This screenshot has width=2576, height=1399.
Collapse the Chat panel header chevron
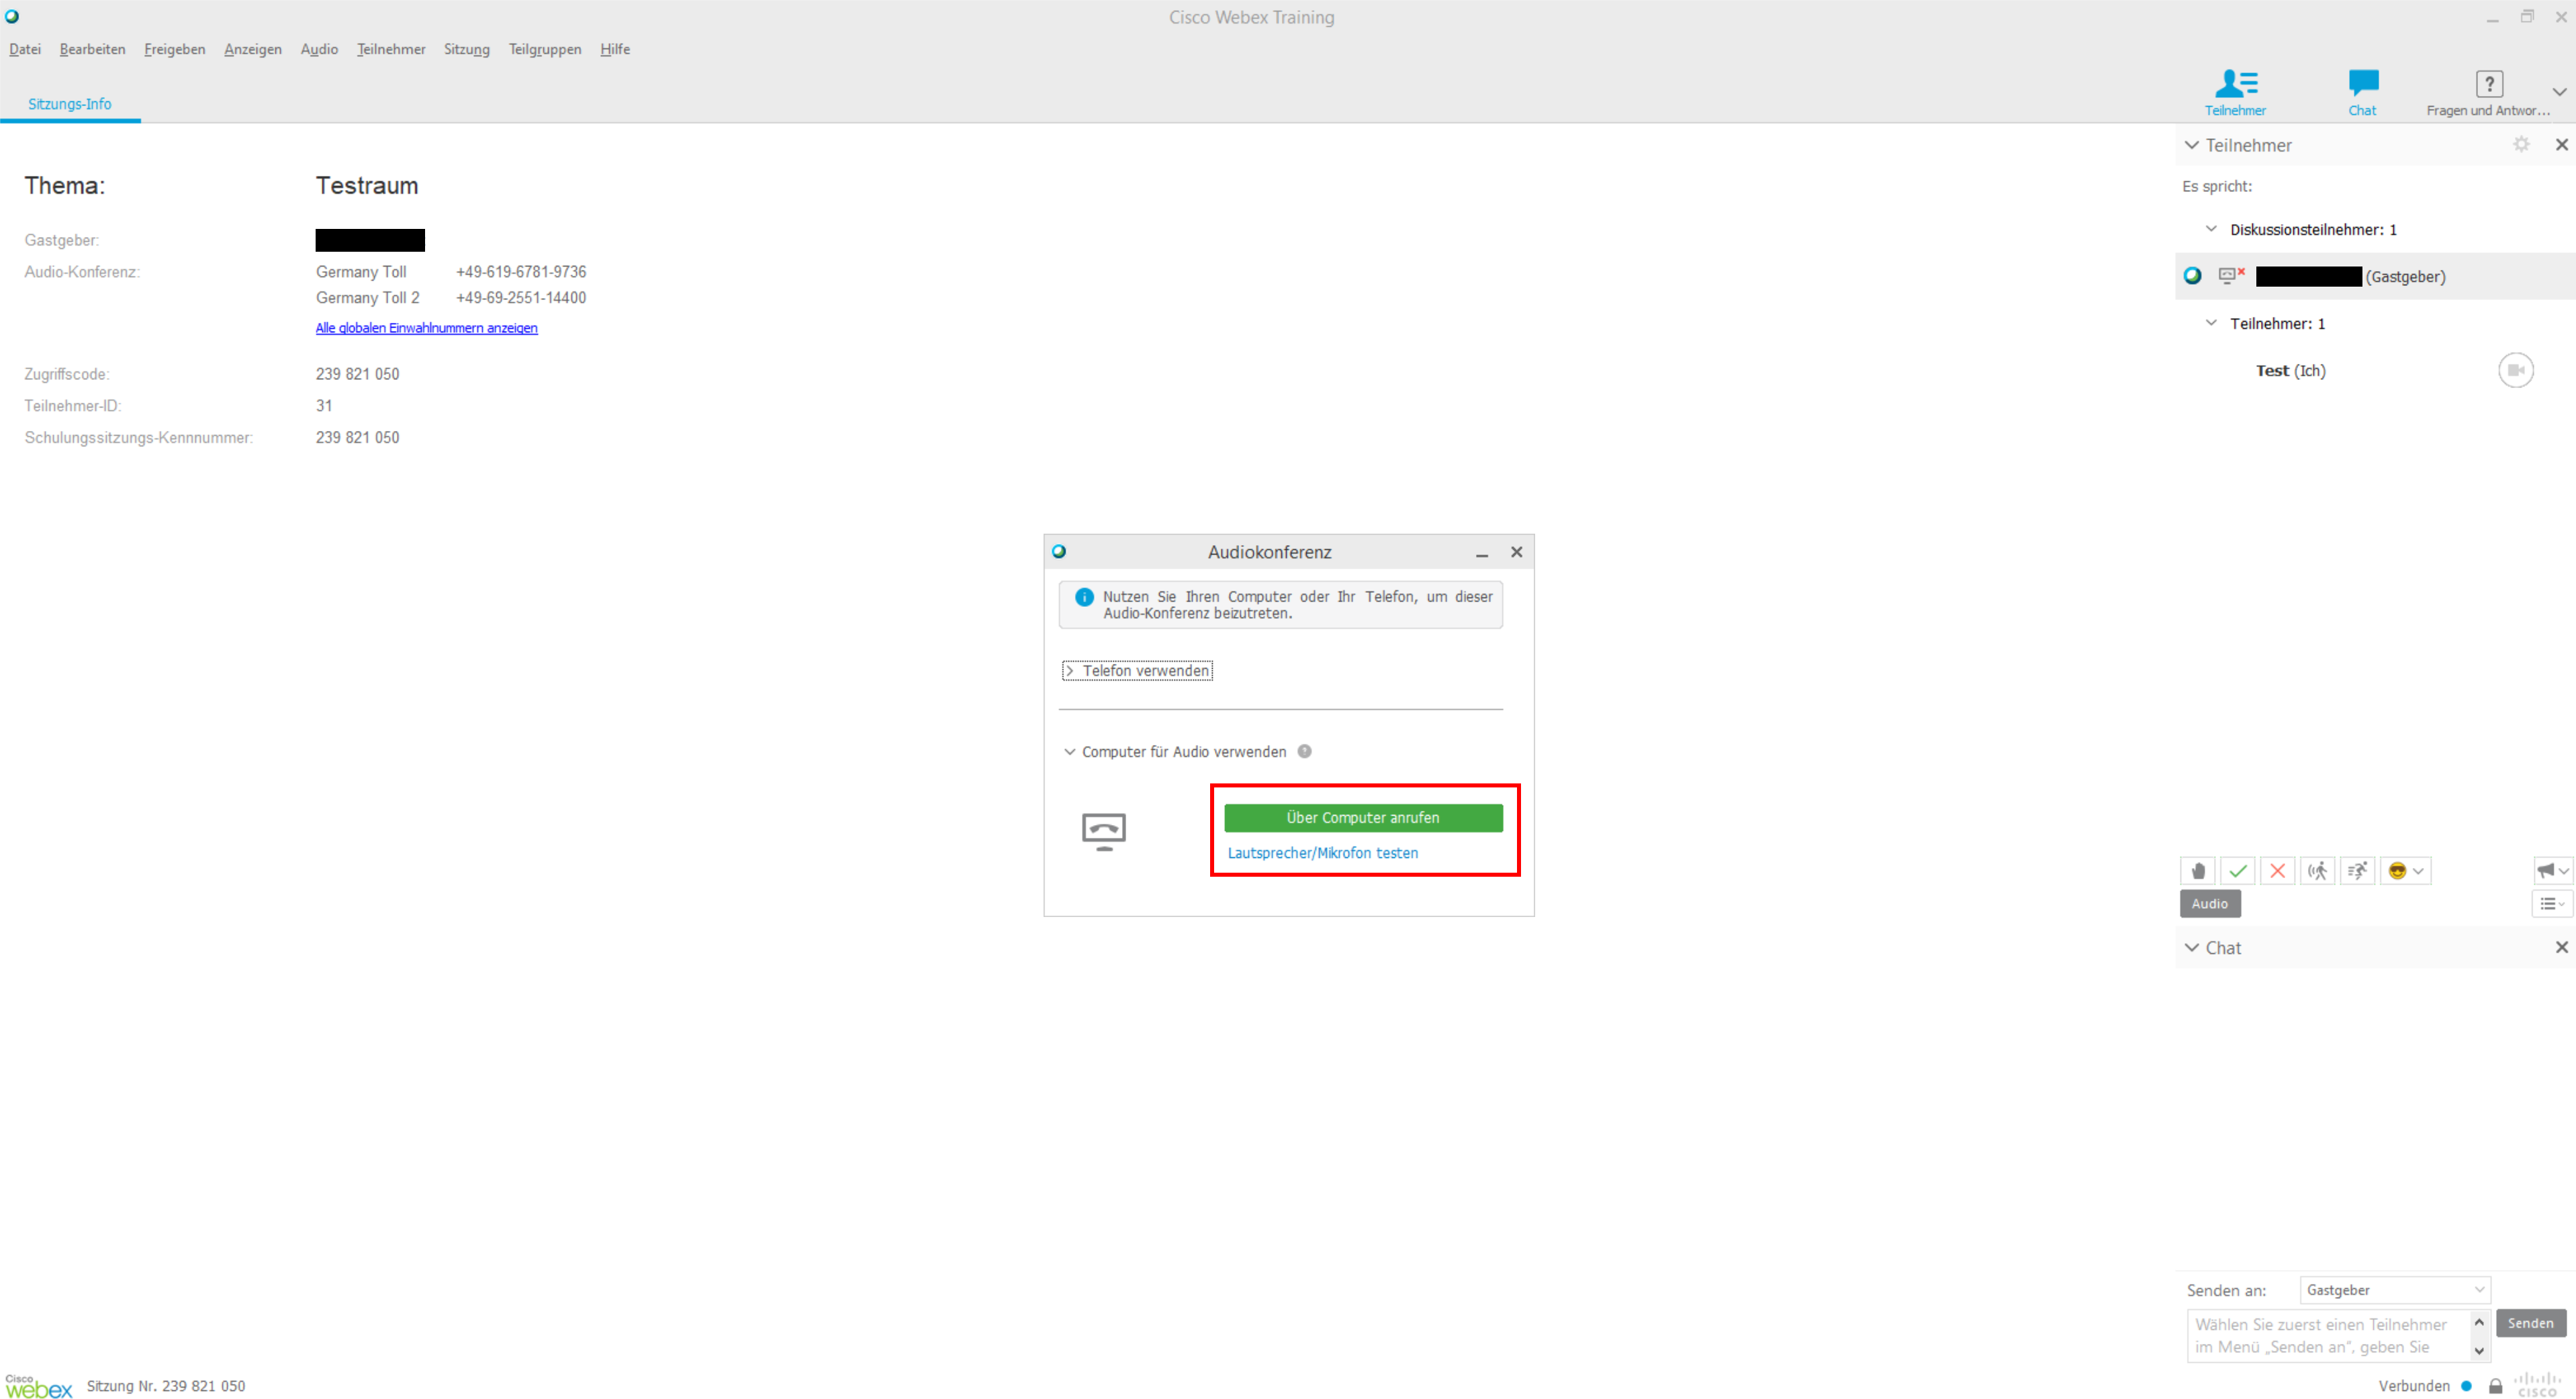2192,948
